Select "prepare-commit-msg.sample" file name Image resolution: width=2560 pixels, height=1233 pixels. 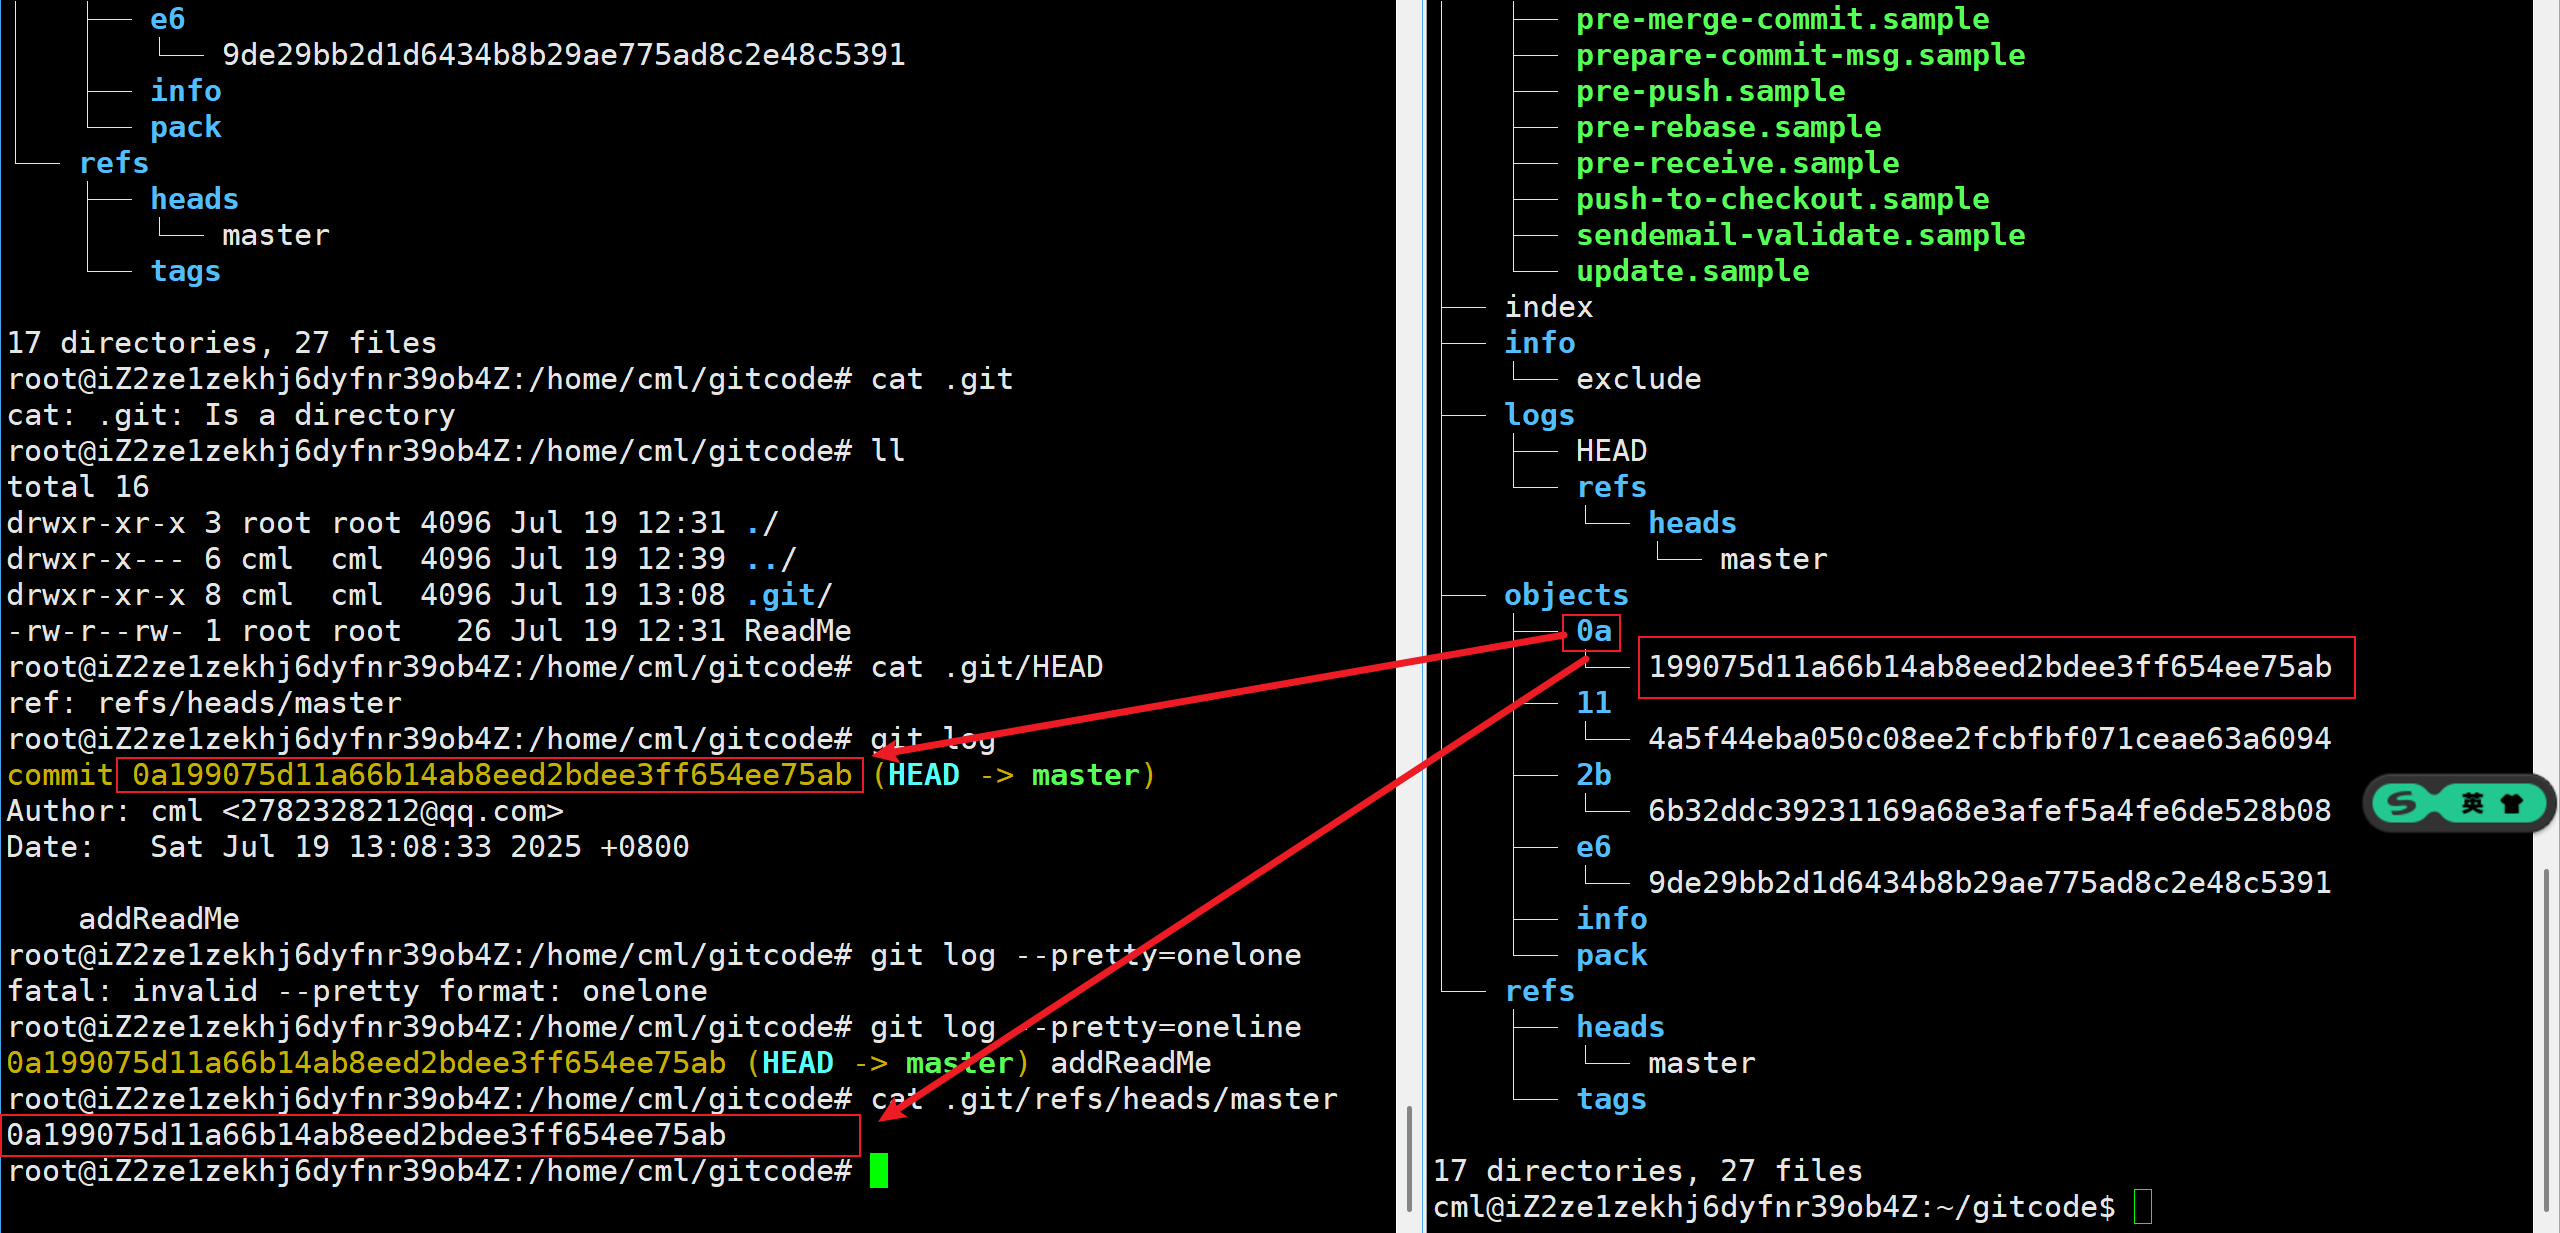coord(1800,55)
